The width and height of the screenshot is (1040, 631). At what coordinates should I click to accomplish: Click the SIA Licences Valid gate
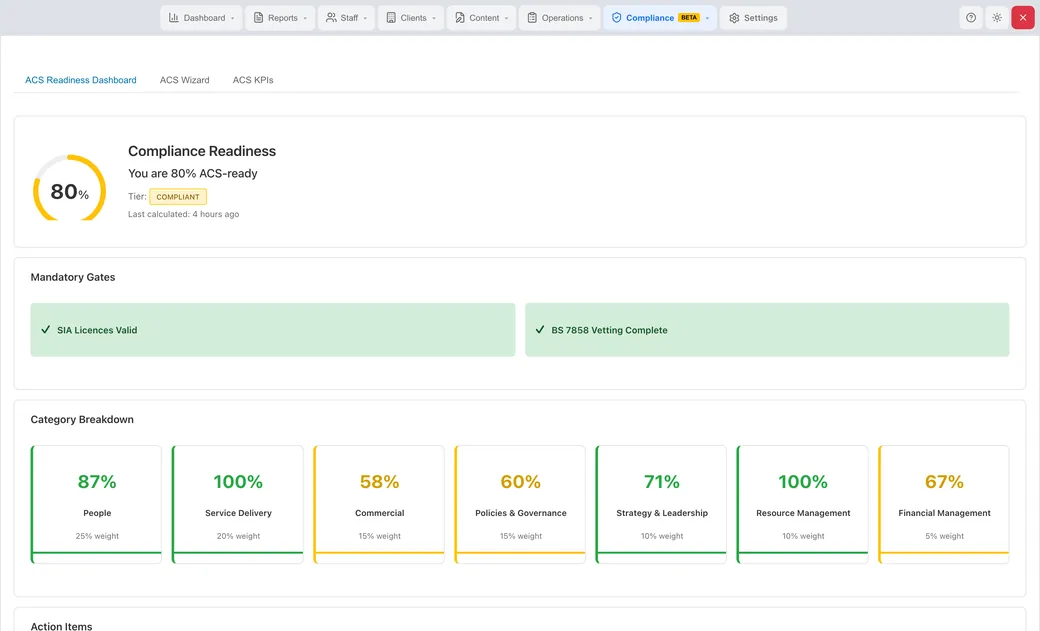tap(273, 330)
